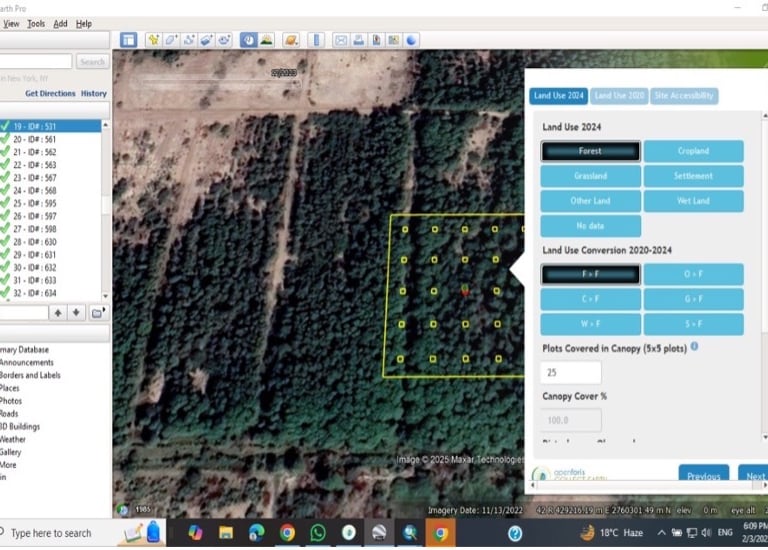
Task: Select the Add Polygon tool
Action: (x=171, y=40)
